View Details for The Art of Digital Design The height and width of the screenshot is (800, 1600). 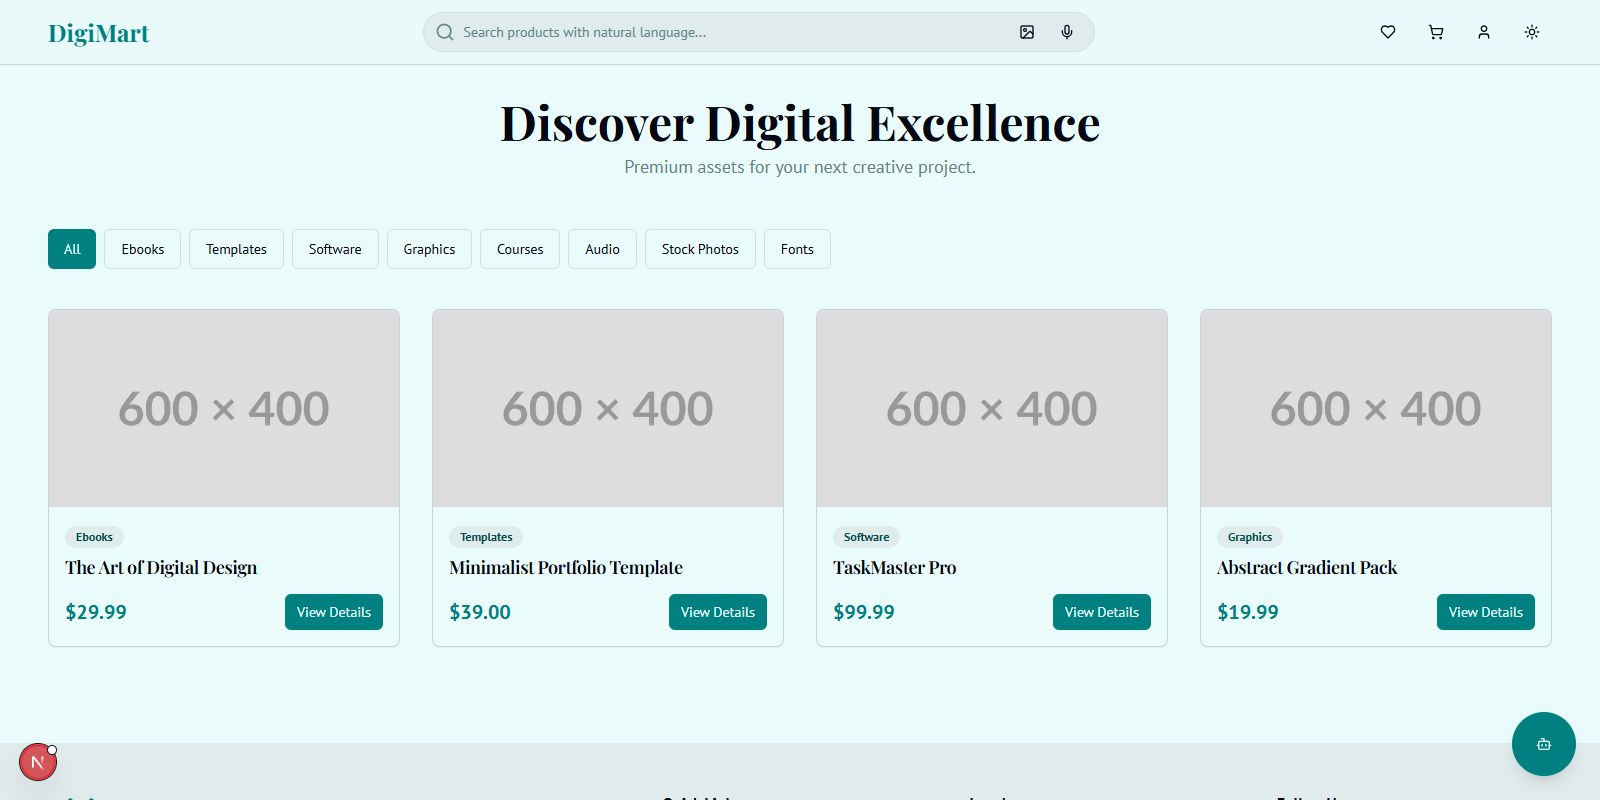[334, 612]
